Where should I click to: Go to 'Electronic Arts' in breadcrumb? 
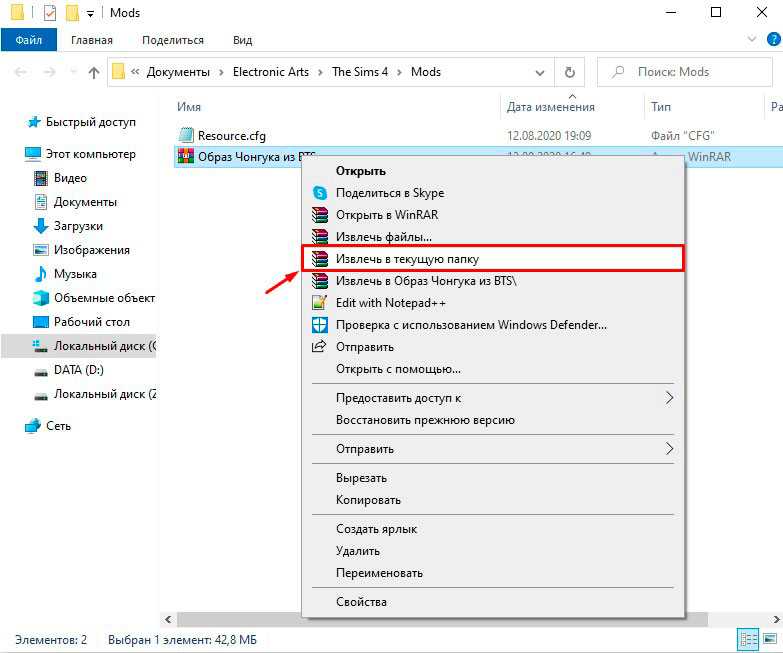point(271,72)
